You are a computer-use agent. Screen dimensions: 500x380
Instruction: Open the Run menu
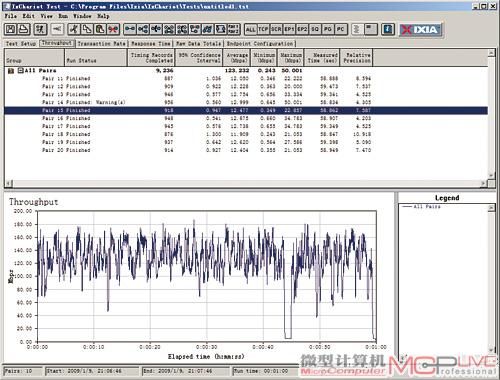point(63,16)
